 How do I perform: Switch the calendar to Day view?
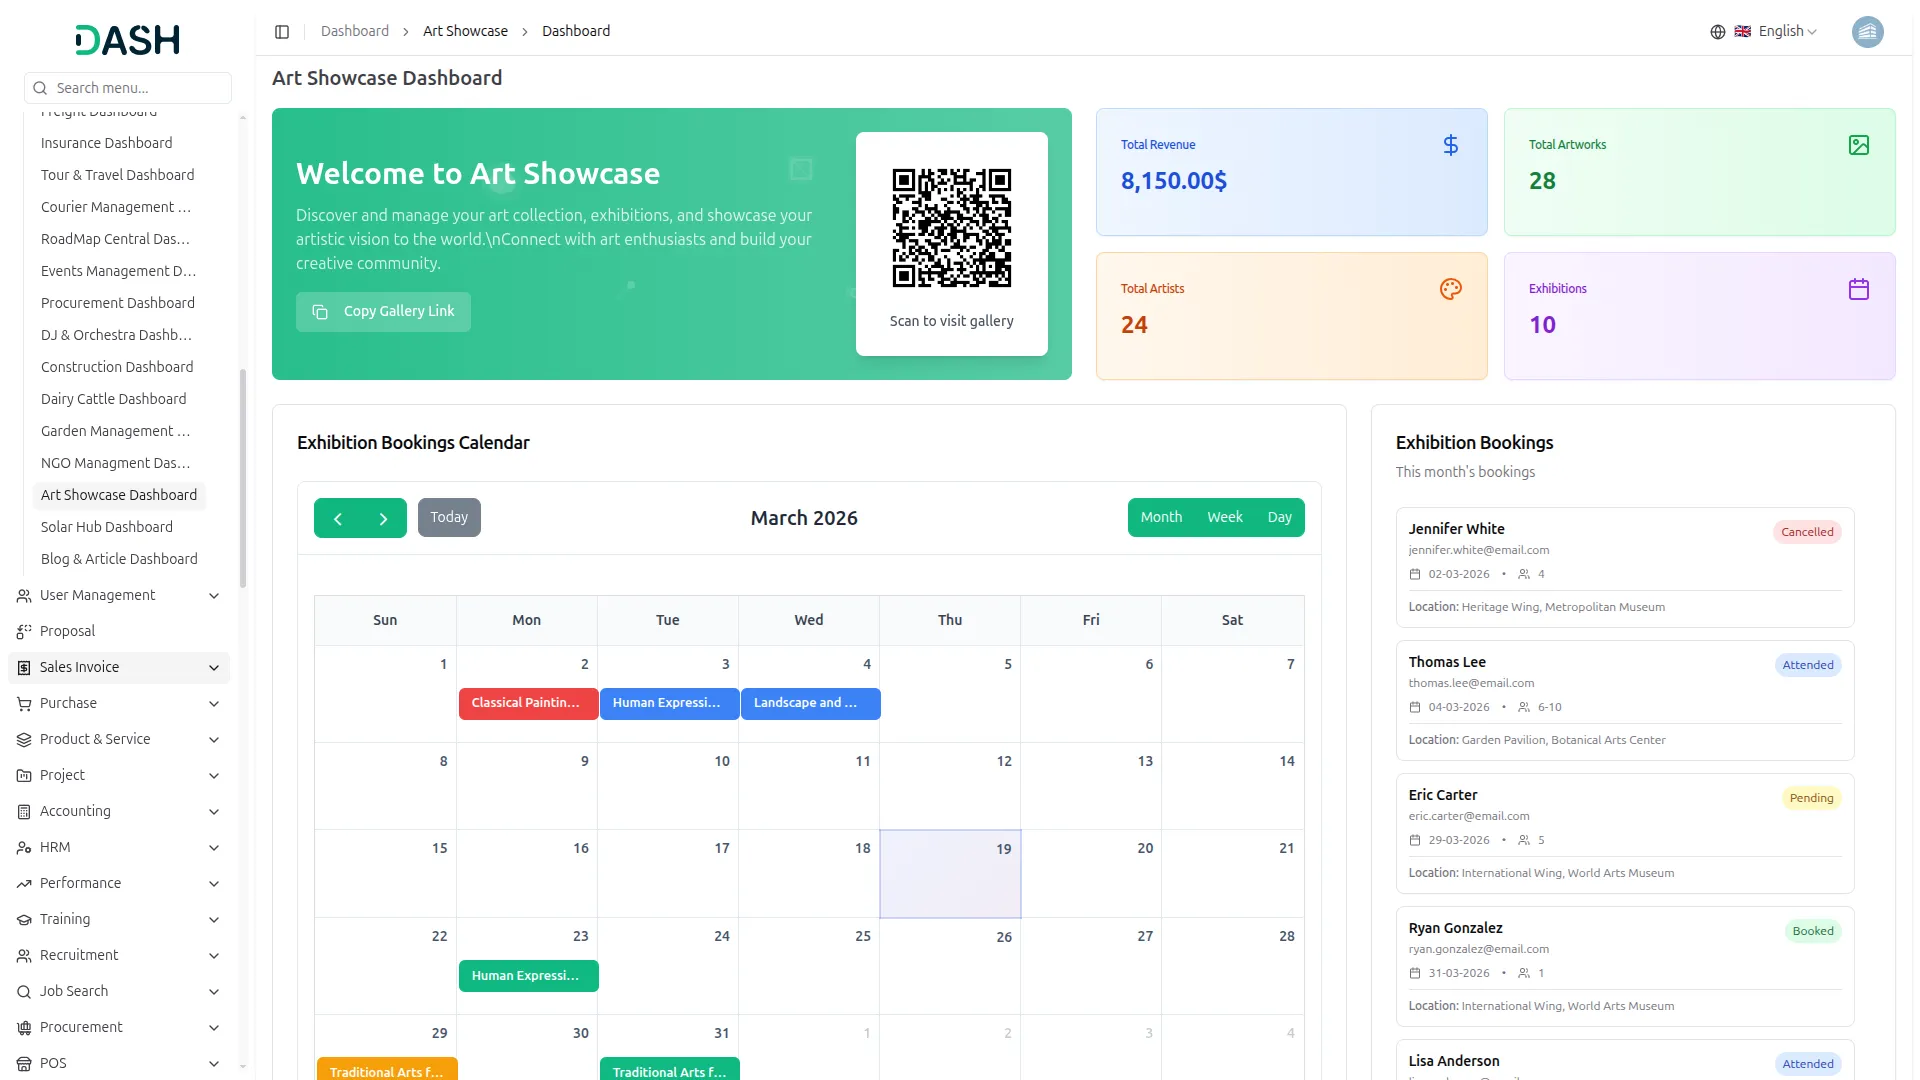coord(1279,518)
